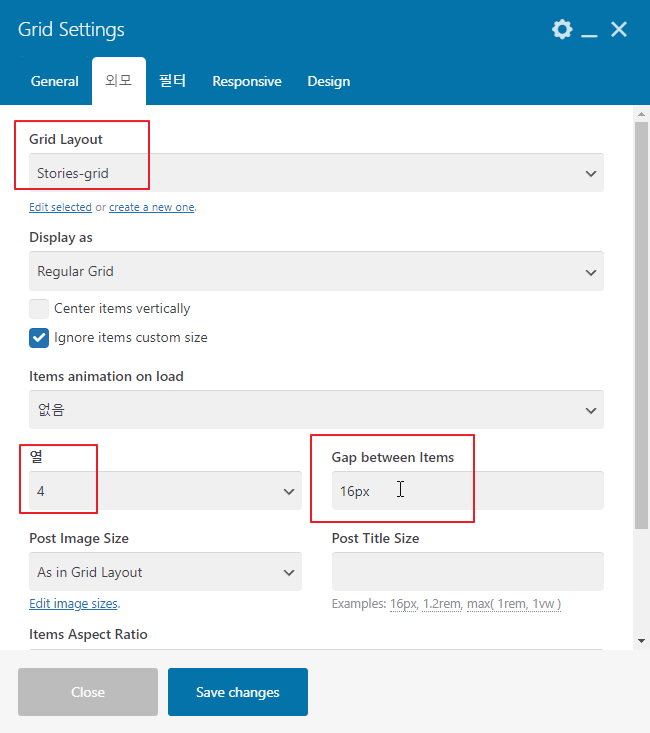Open the settings gear icon in header

[562, 30]
